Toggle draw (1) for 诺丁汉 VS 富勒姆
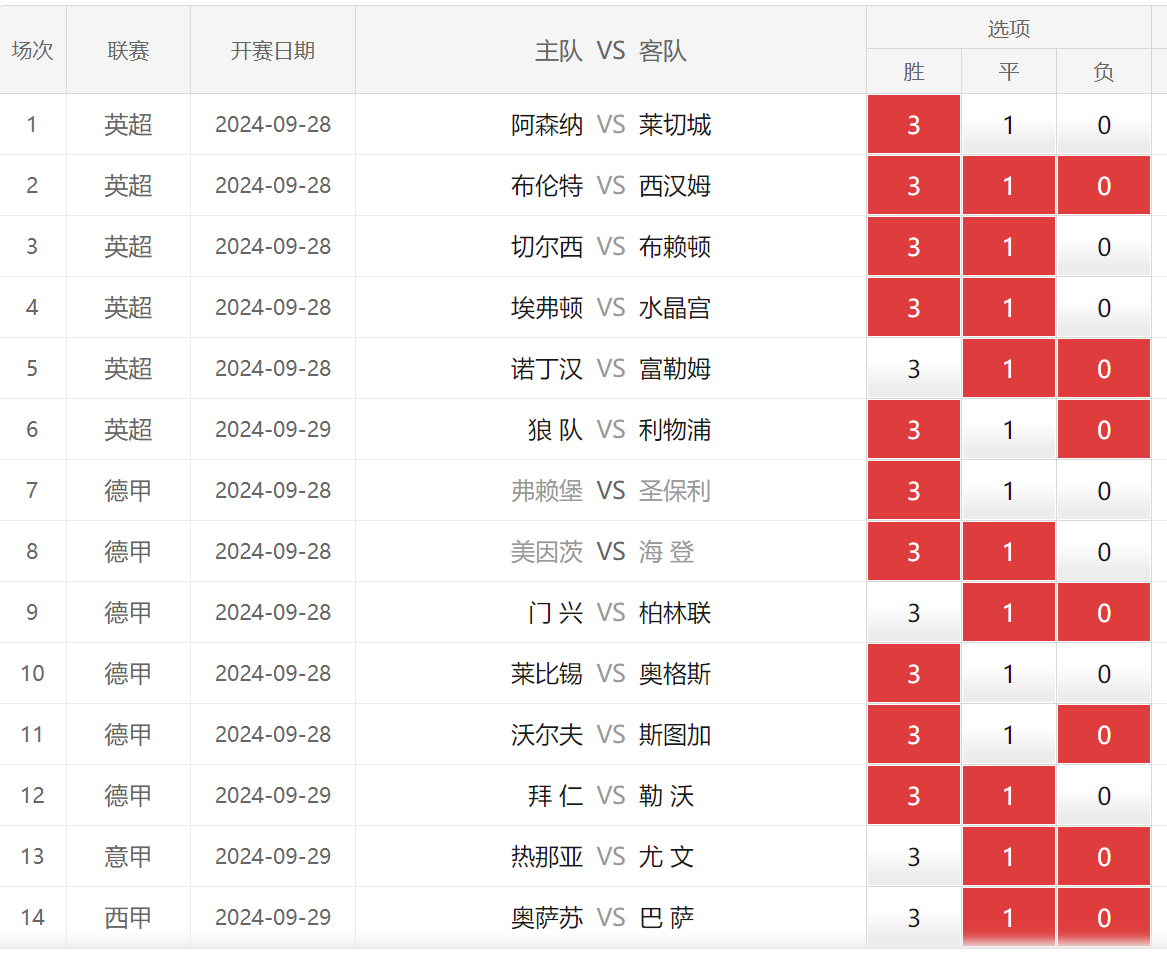The height and width of the screenshot is (959, 1167). 1008,368
